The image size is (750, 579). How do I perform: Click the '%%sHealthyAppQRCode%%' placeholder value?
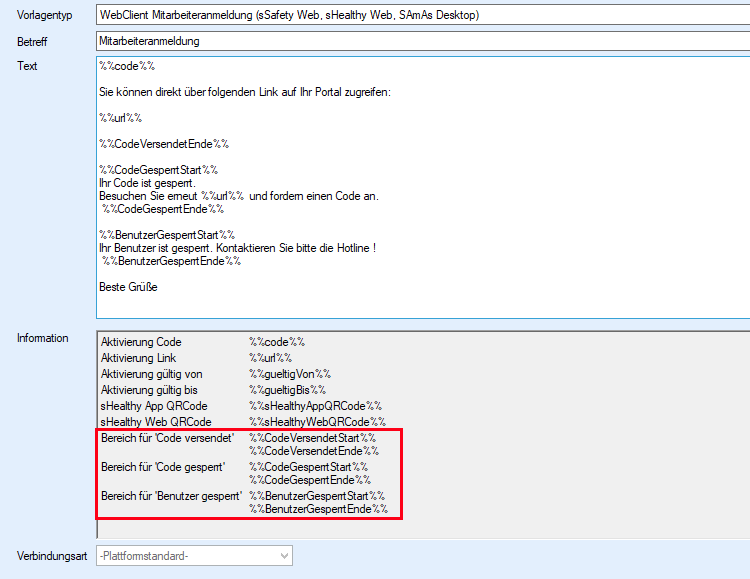tap(315, 406)
